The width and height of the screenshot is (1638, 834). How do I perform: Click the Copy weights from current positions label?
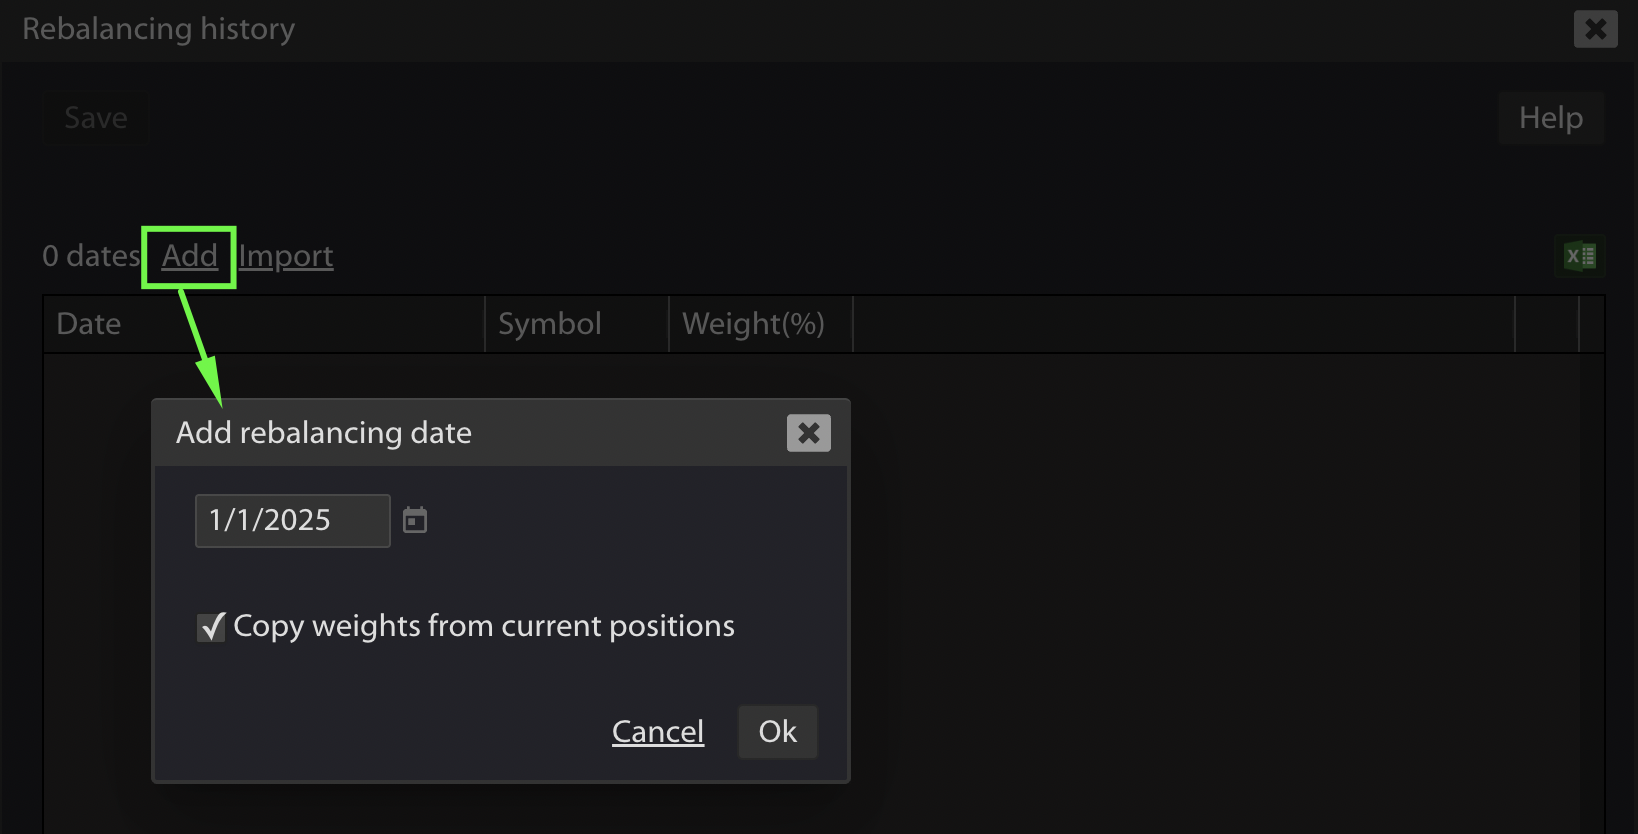click(484, 626)
